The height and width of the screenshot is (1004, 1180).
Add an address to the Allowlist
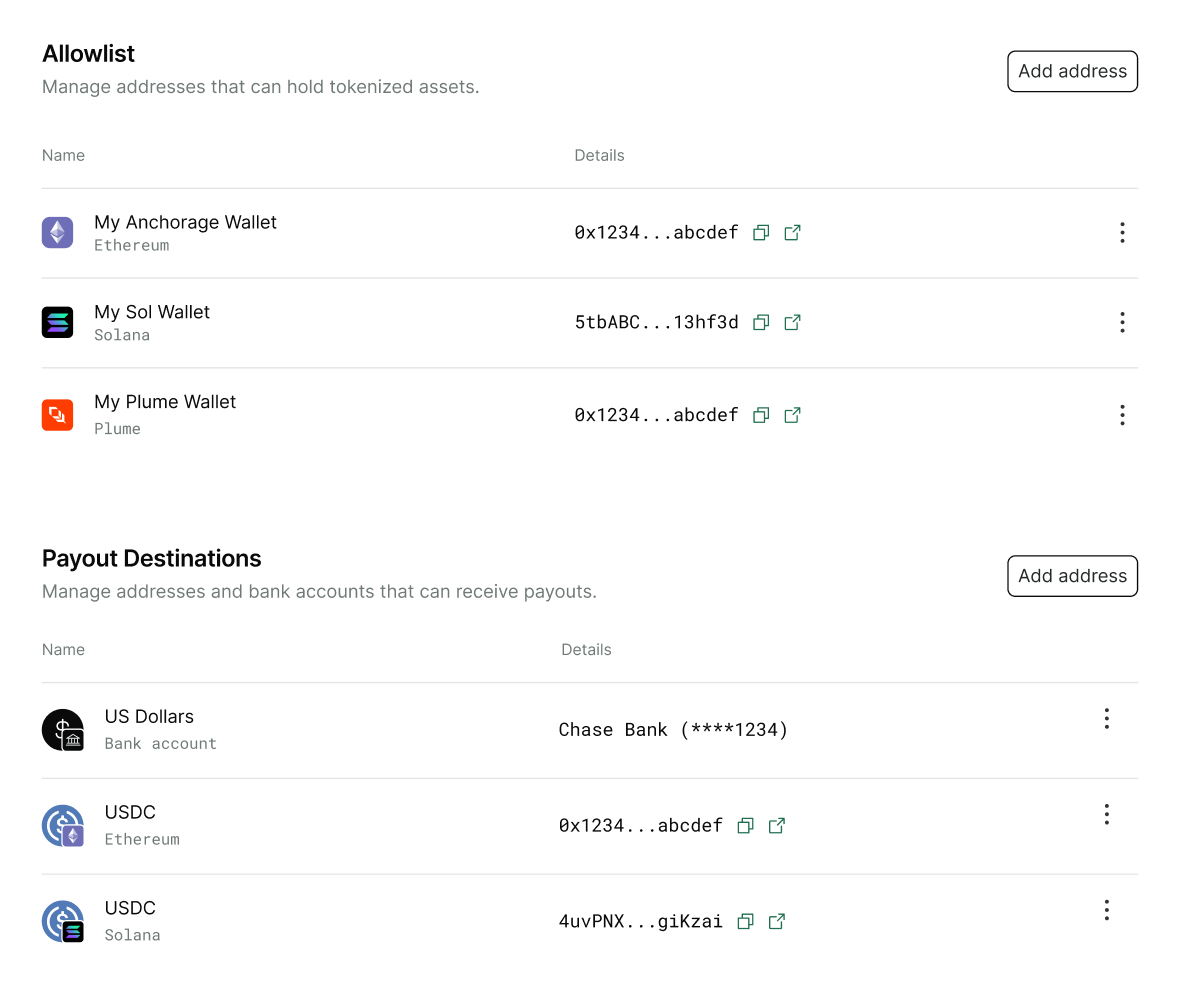click(x=1072, y=71)
